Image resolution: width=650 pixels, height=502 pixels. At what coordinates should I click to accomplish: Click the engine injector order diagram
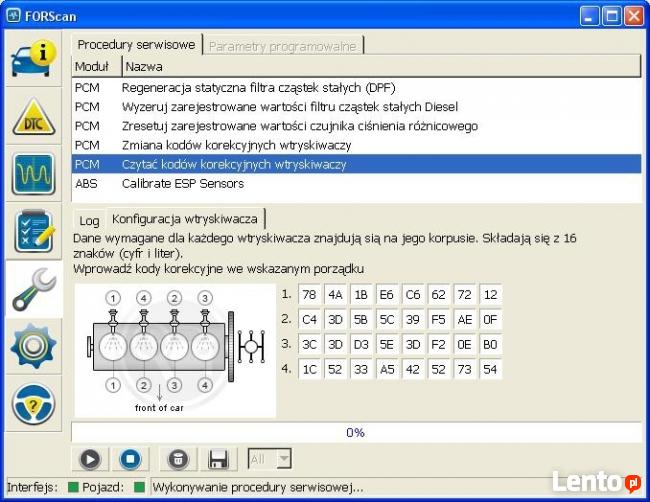(x=175, y=351)
